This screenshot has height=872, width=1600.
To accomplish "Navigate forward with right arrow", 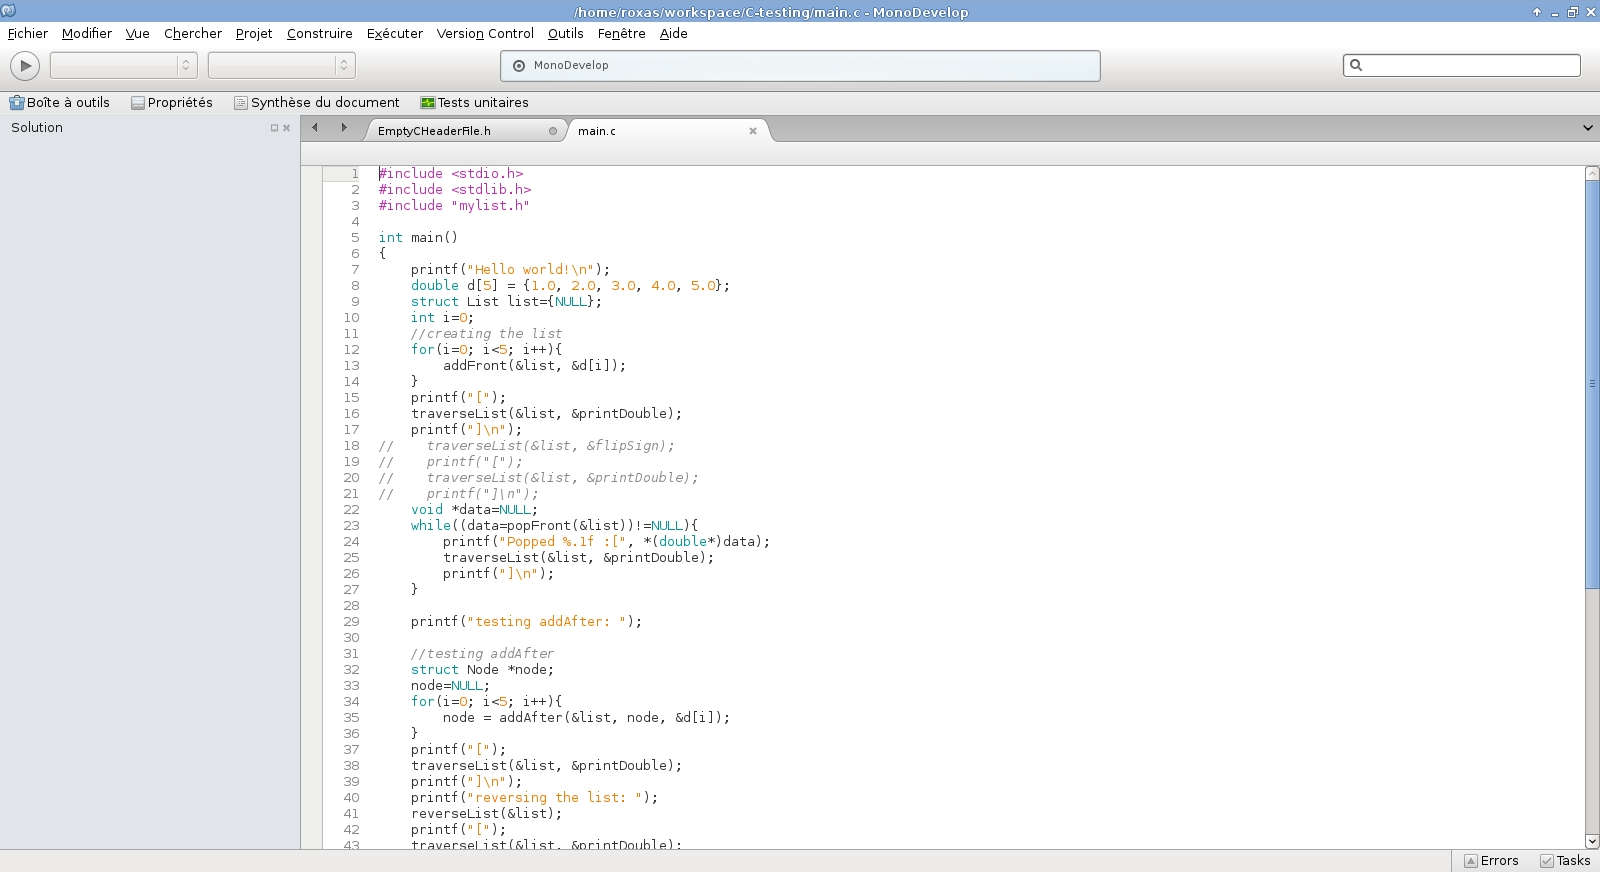I will (344, 128).
